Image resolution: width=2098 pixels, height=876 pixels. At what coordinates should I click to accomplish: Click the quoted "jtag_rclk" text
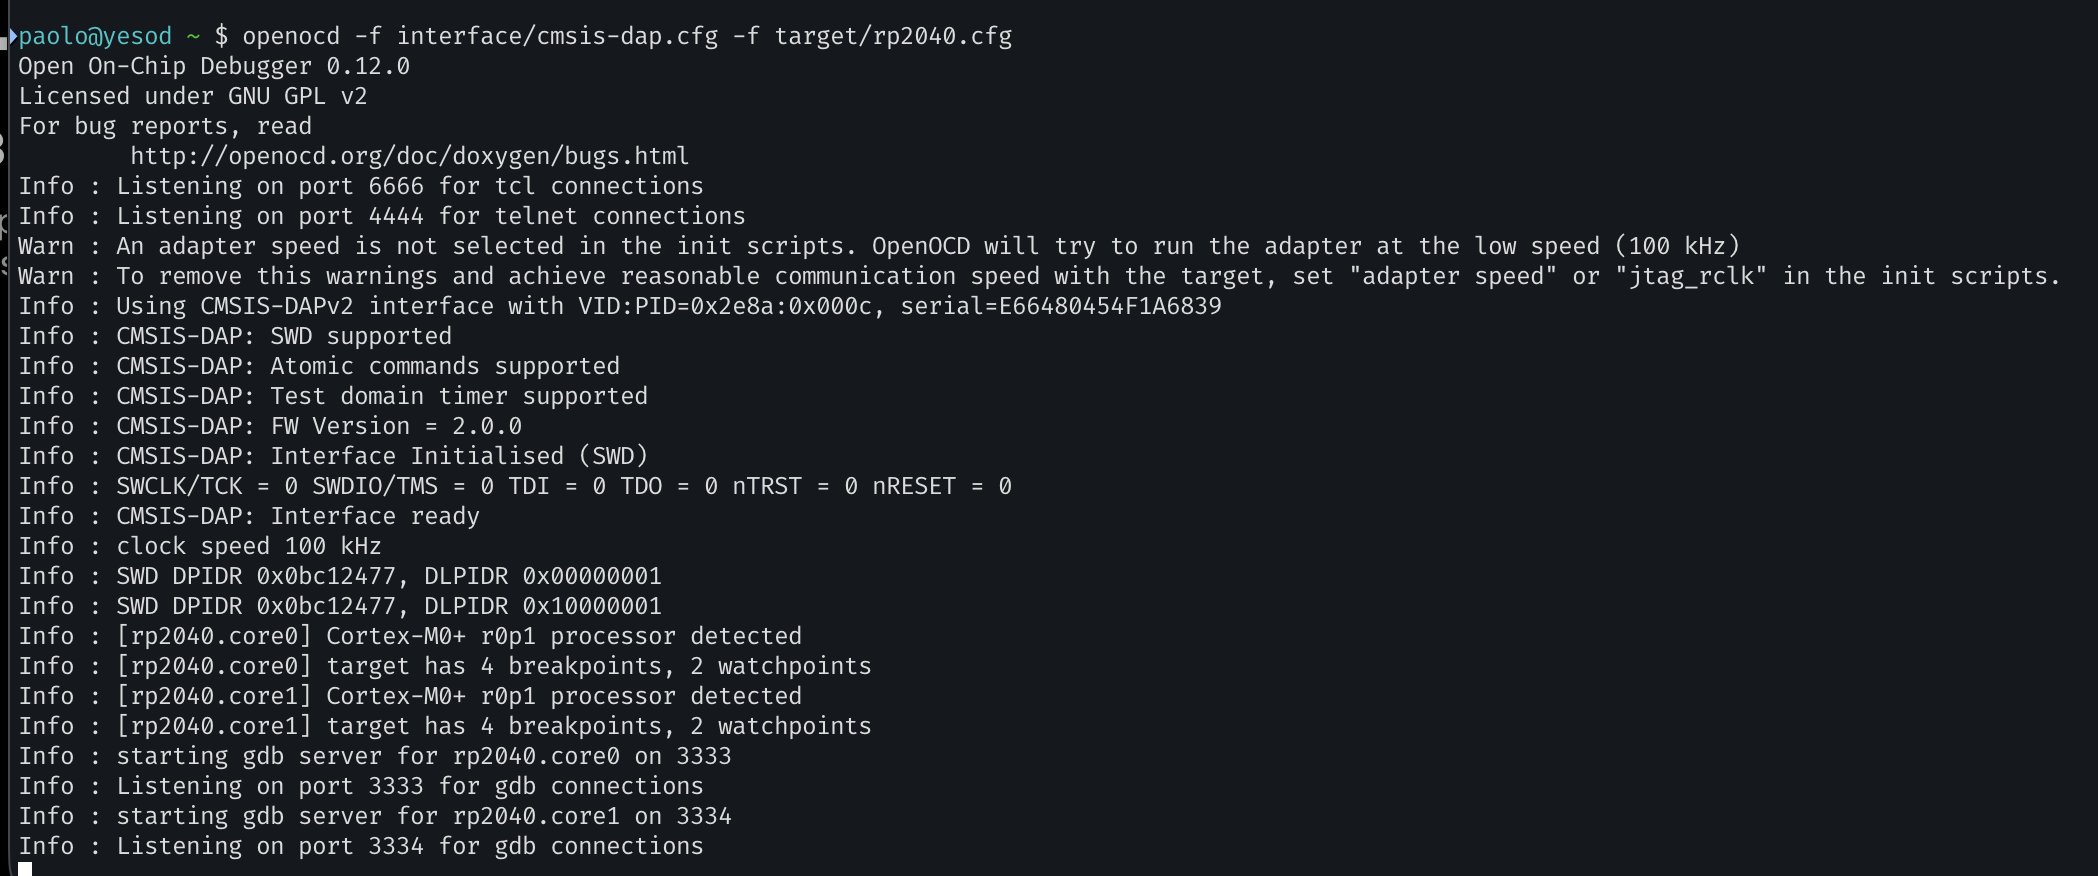1691,276
